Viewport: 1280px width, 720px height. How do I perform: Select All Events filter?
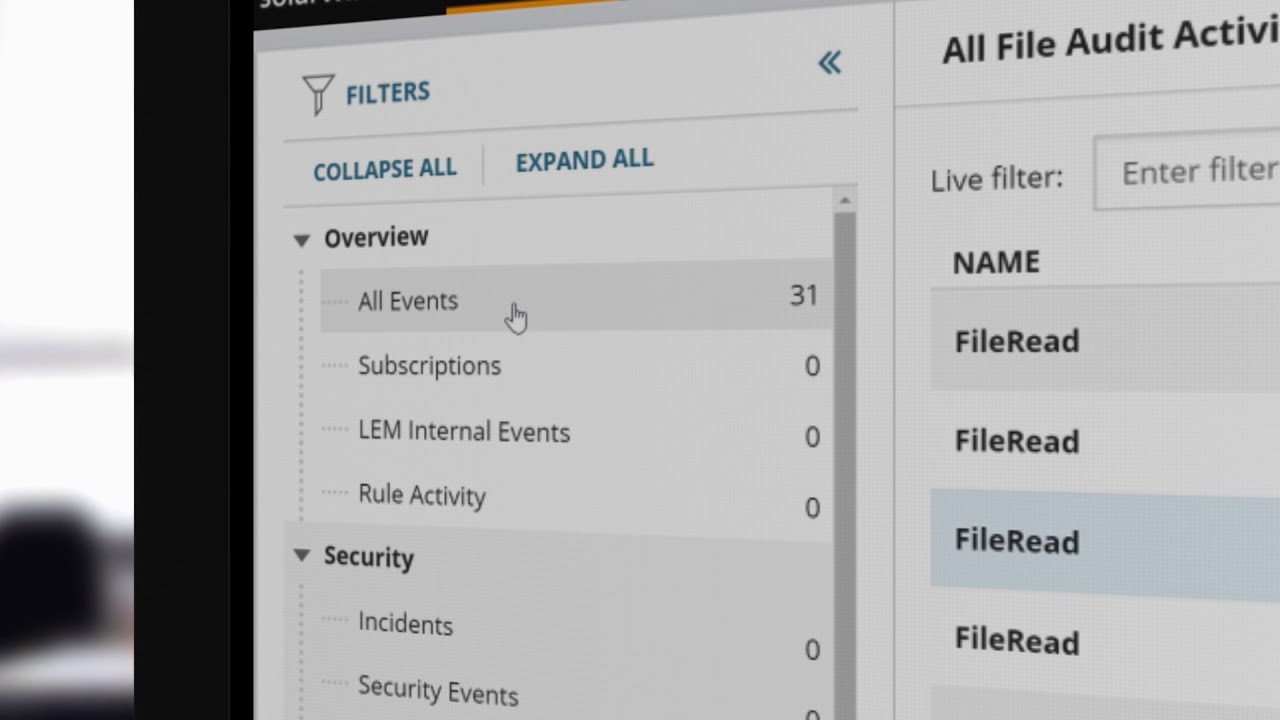click(575, 298)
